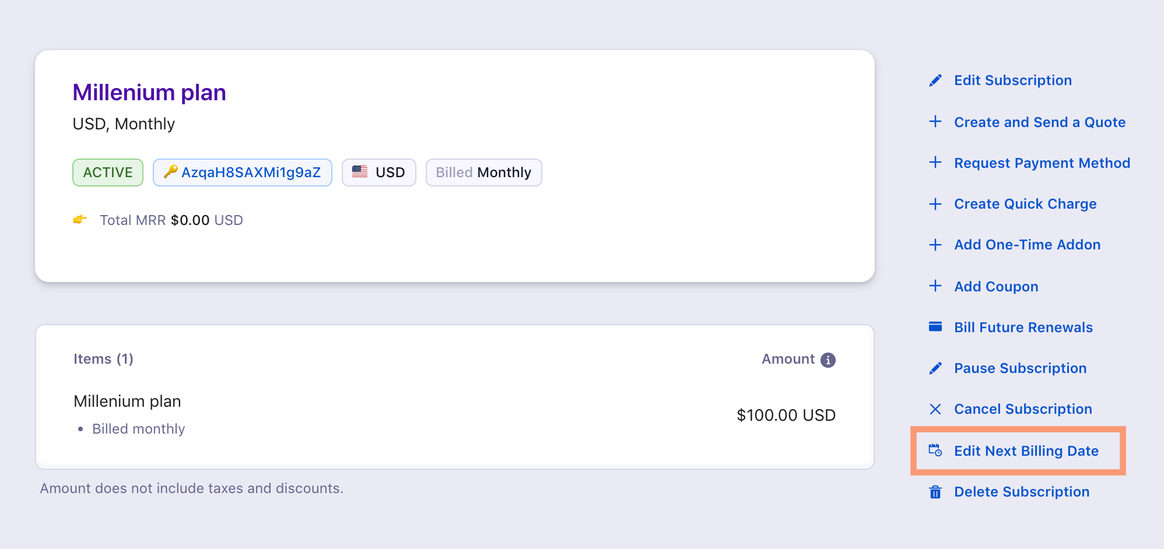Open the Millenium plan title link
This screenshot has width=1164, height=549.
(149, 93)
